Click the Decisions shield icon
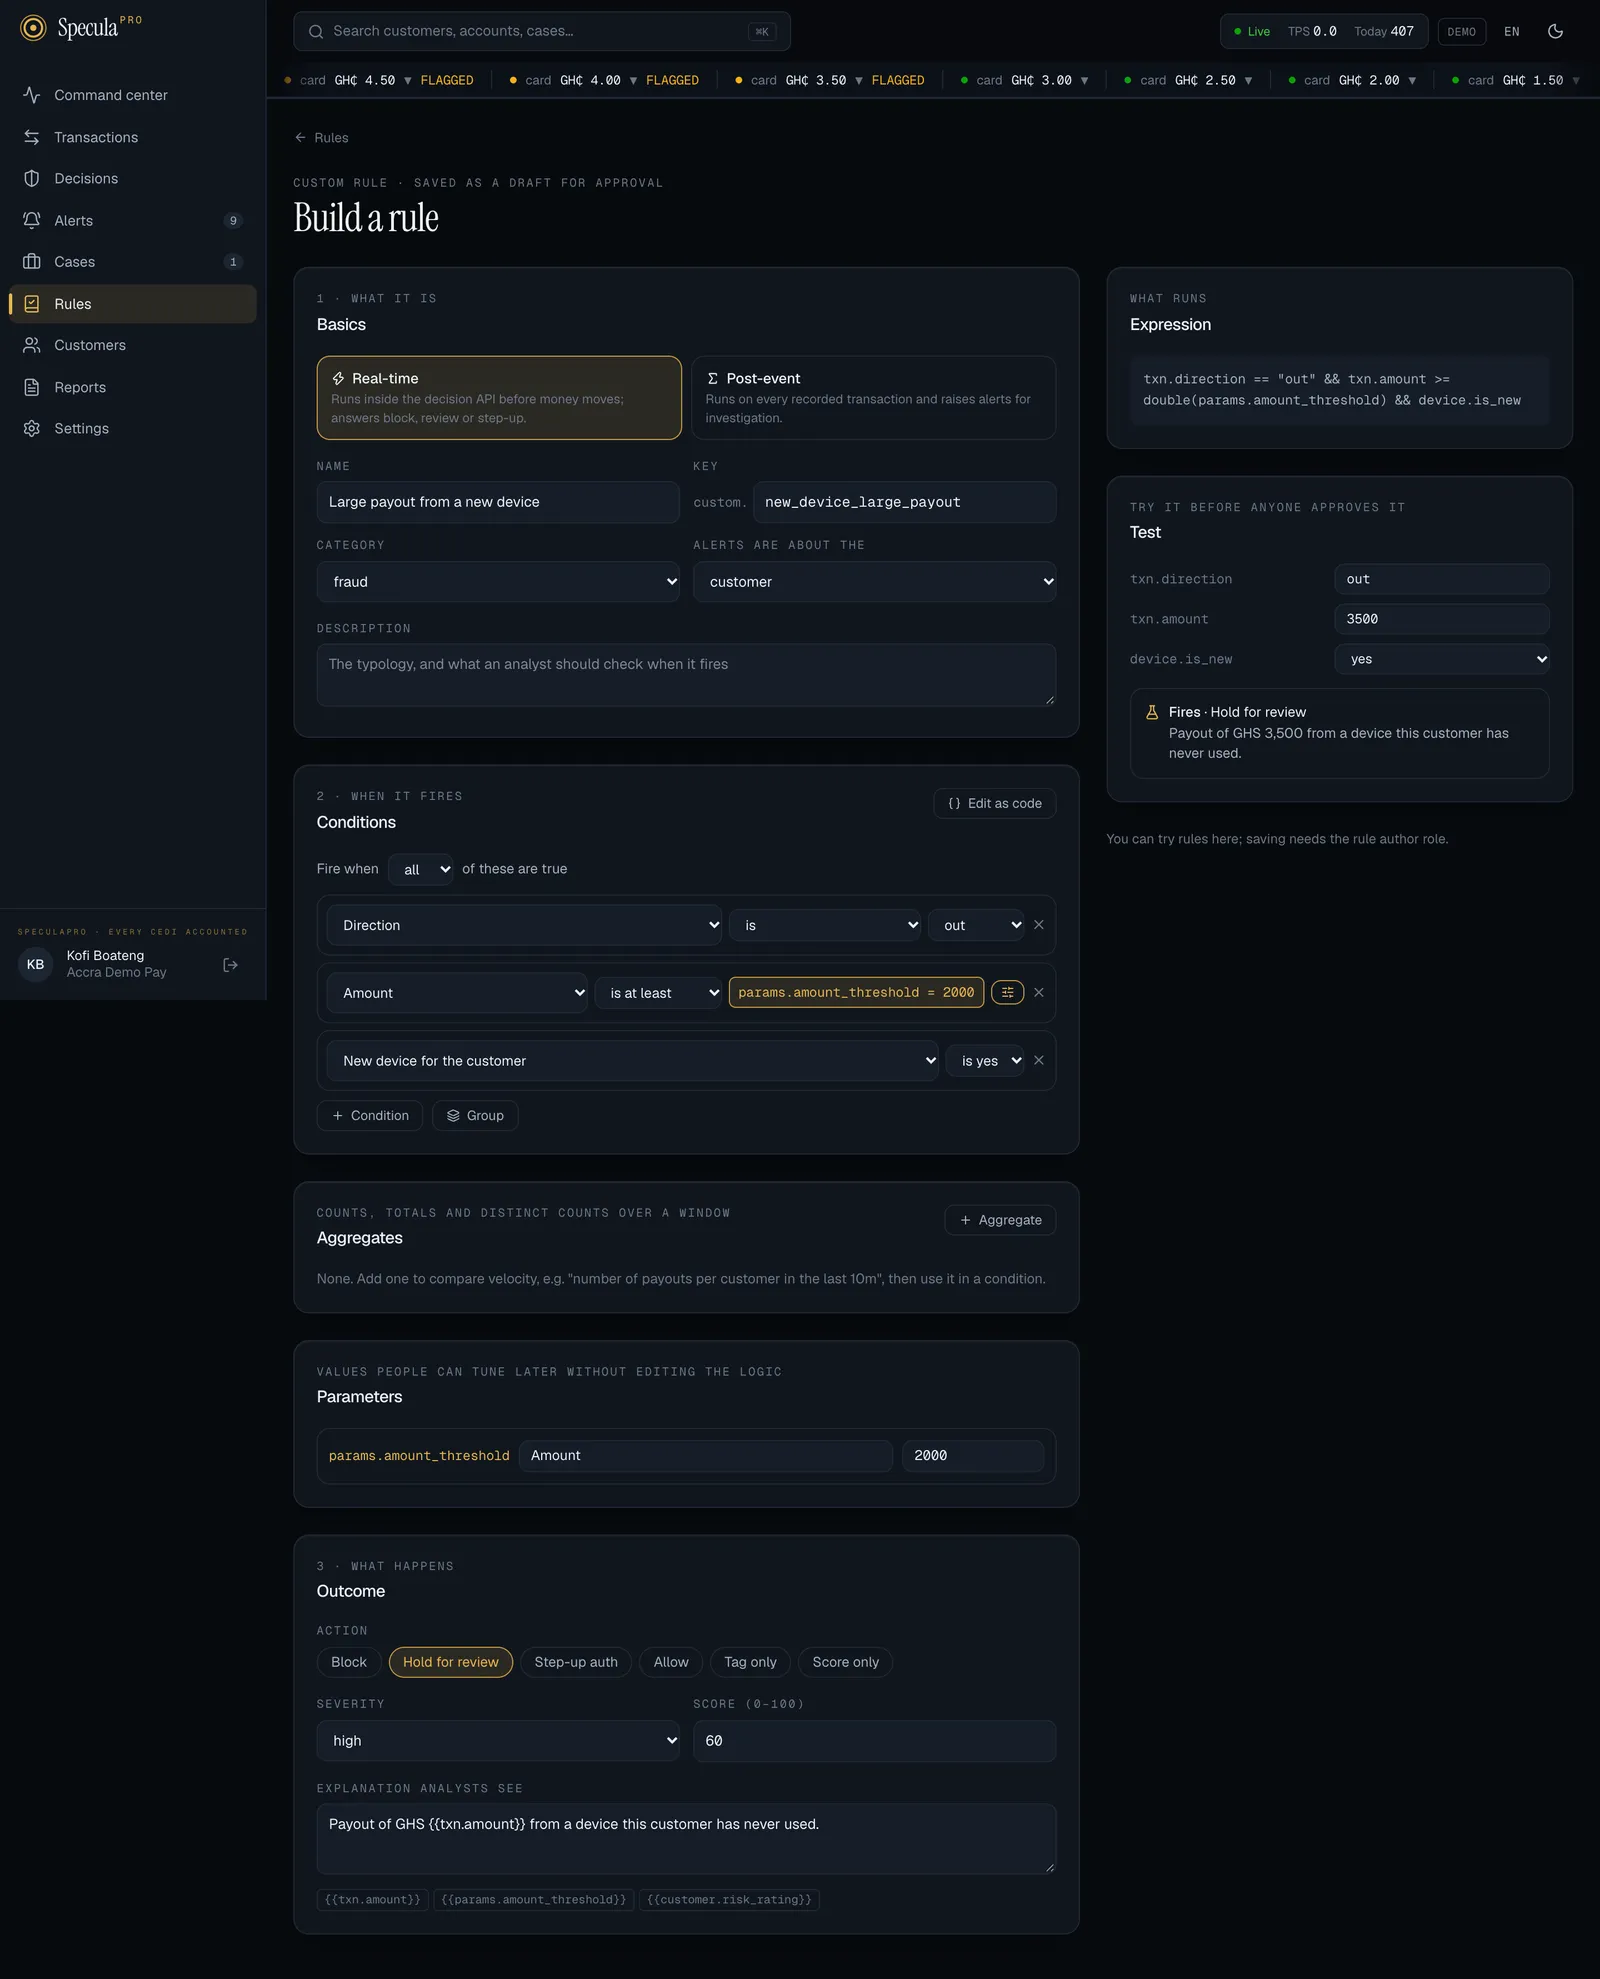 tap(32, 178)
